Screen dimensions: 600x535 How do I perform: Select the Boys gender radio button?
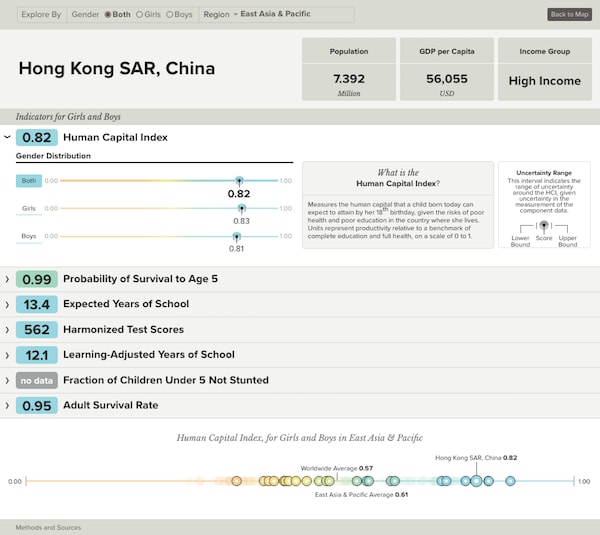point(170,15)
